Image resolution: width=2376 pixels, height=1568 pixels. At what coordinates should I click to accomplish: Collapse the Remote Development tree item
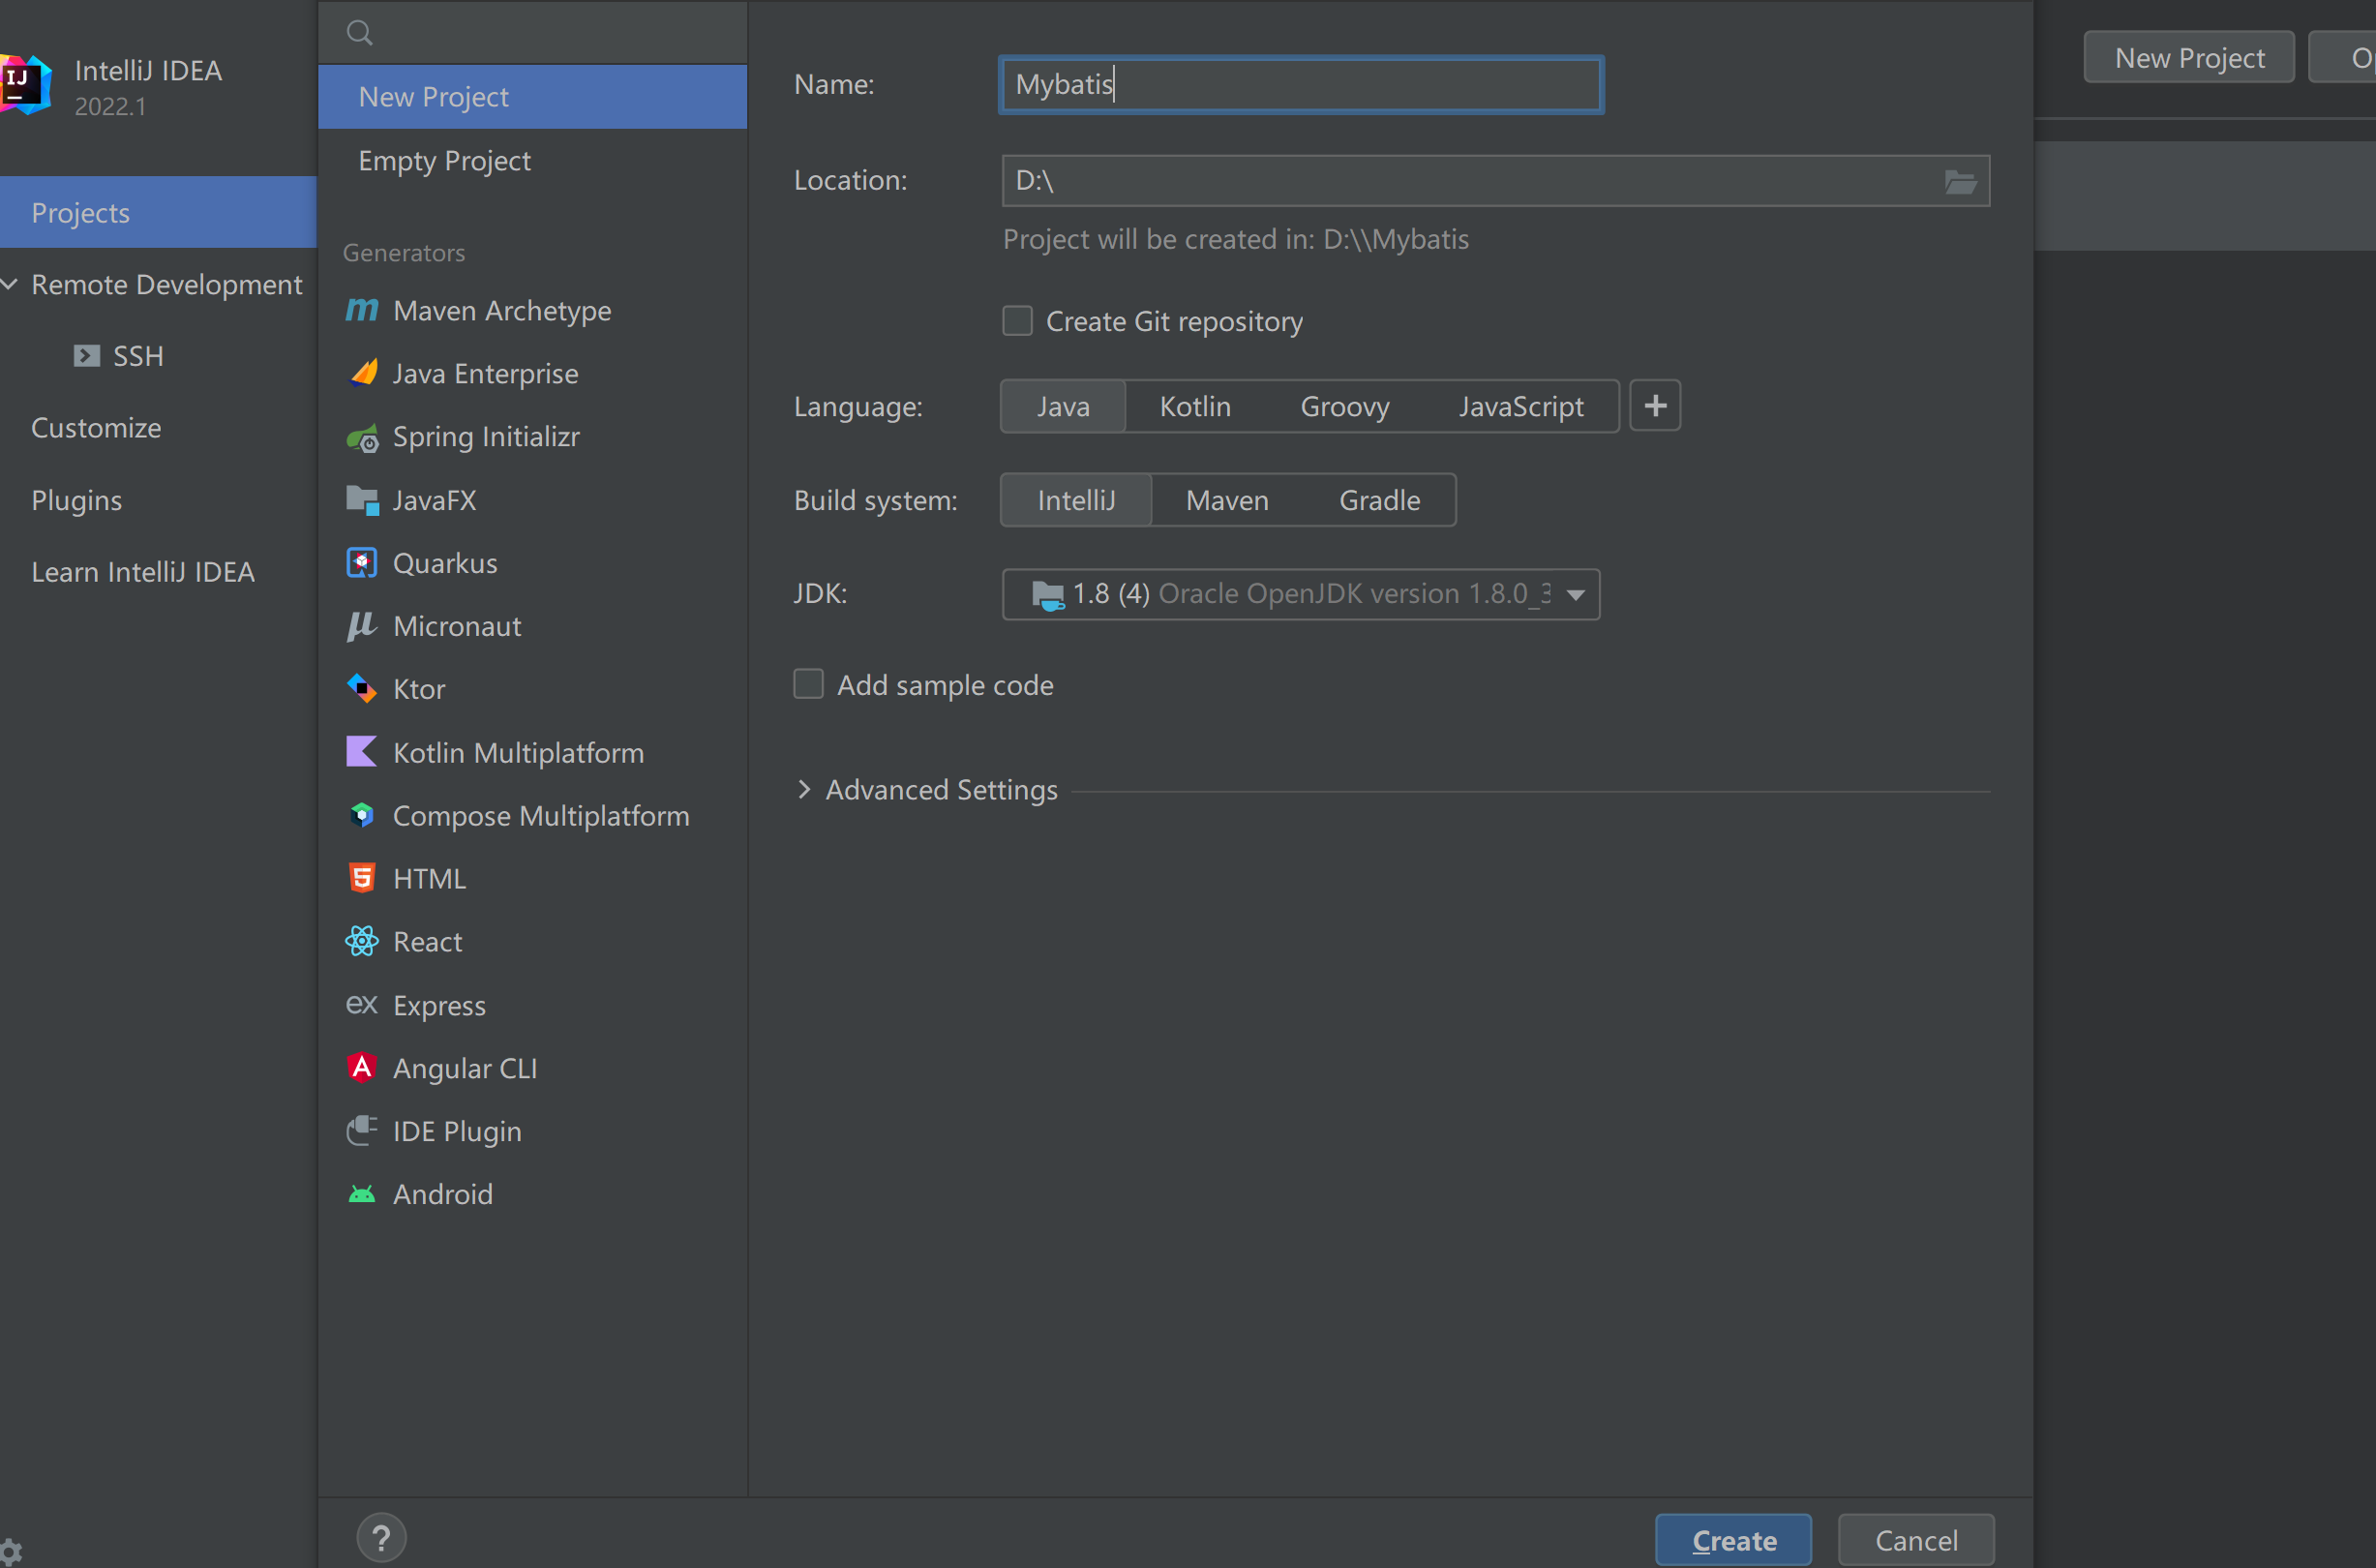tap(10, 284)
